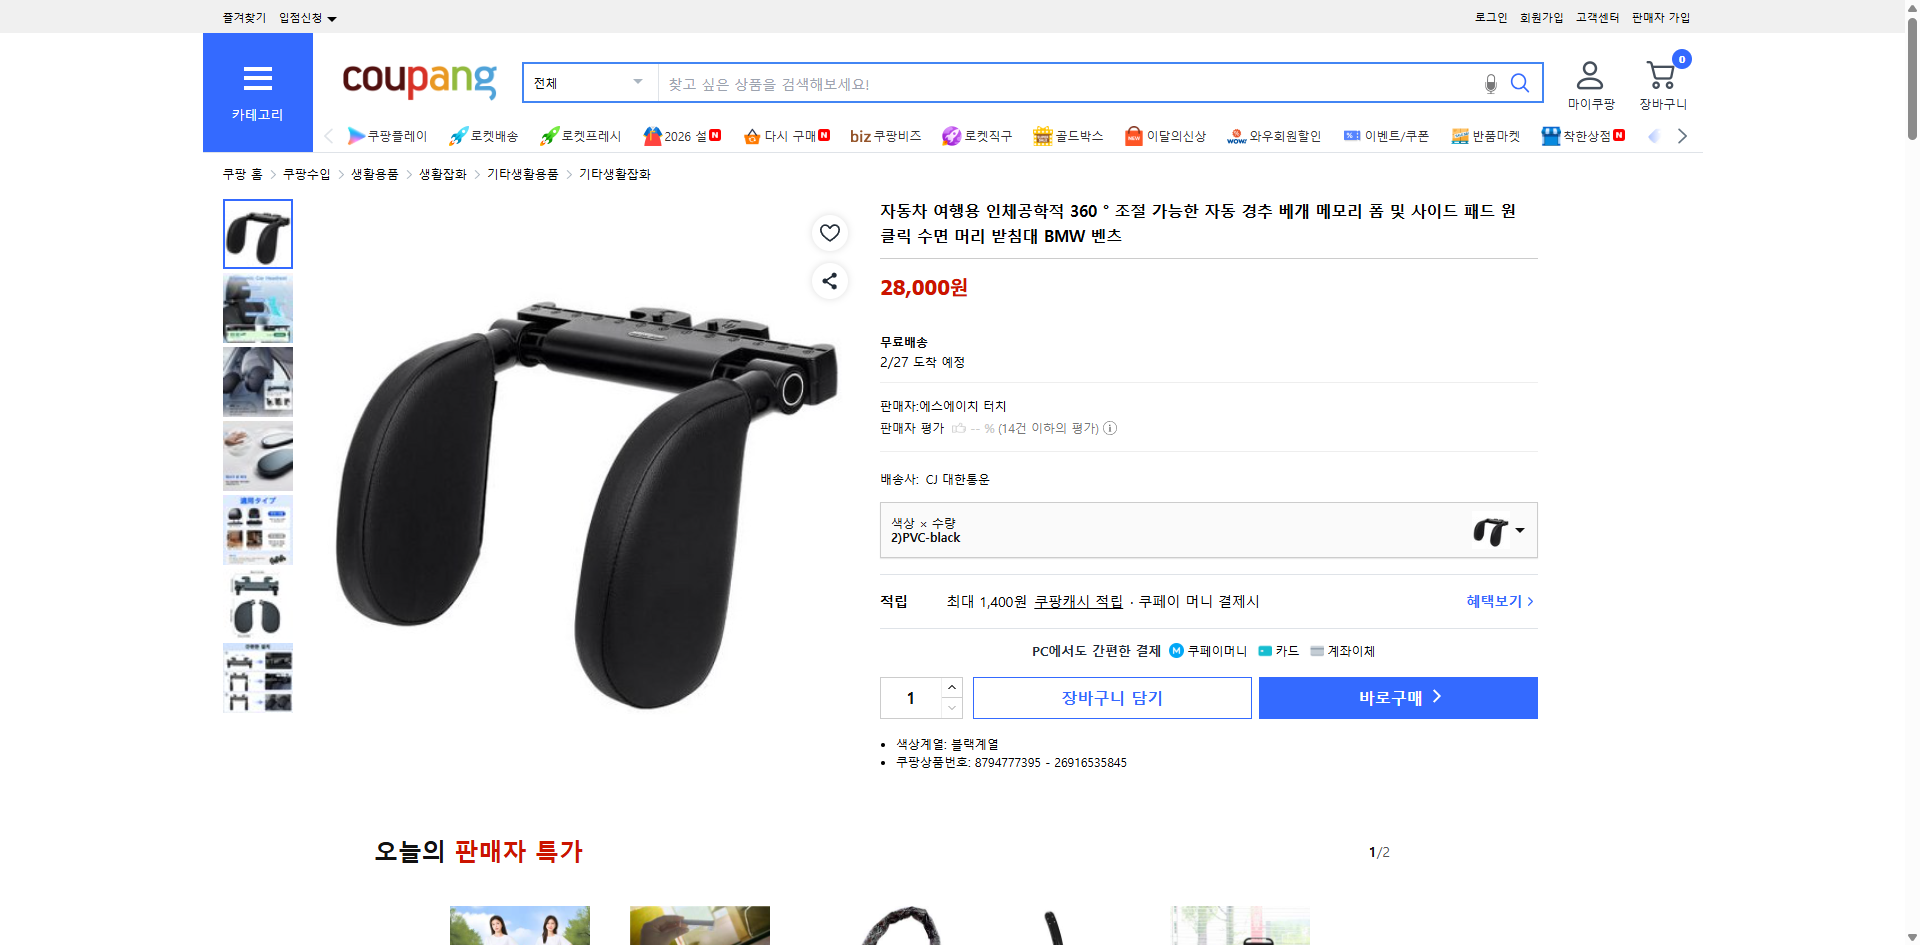Open the 로켓배송 menu icon
The image size is (1920, 945).
pos(458,136)
